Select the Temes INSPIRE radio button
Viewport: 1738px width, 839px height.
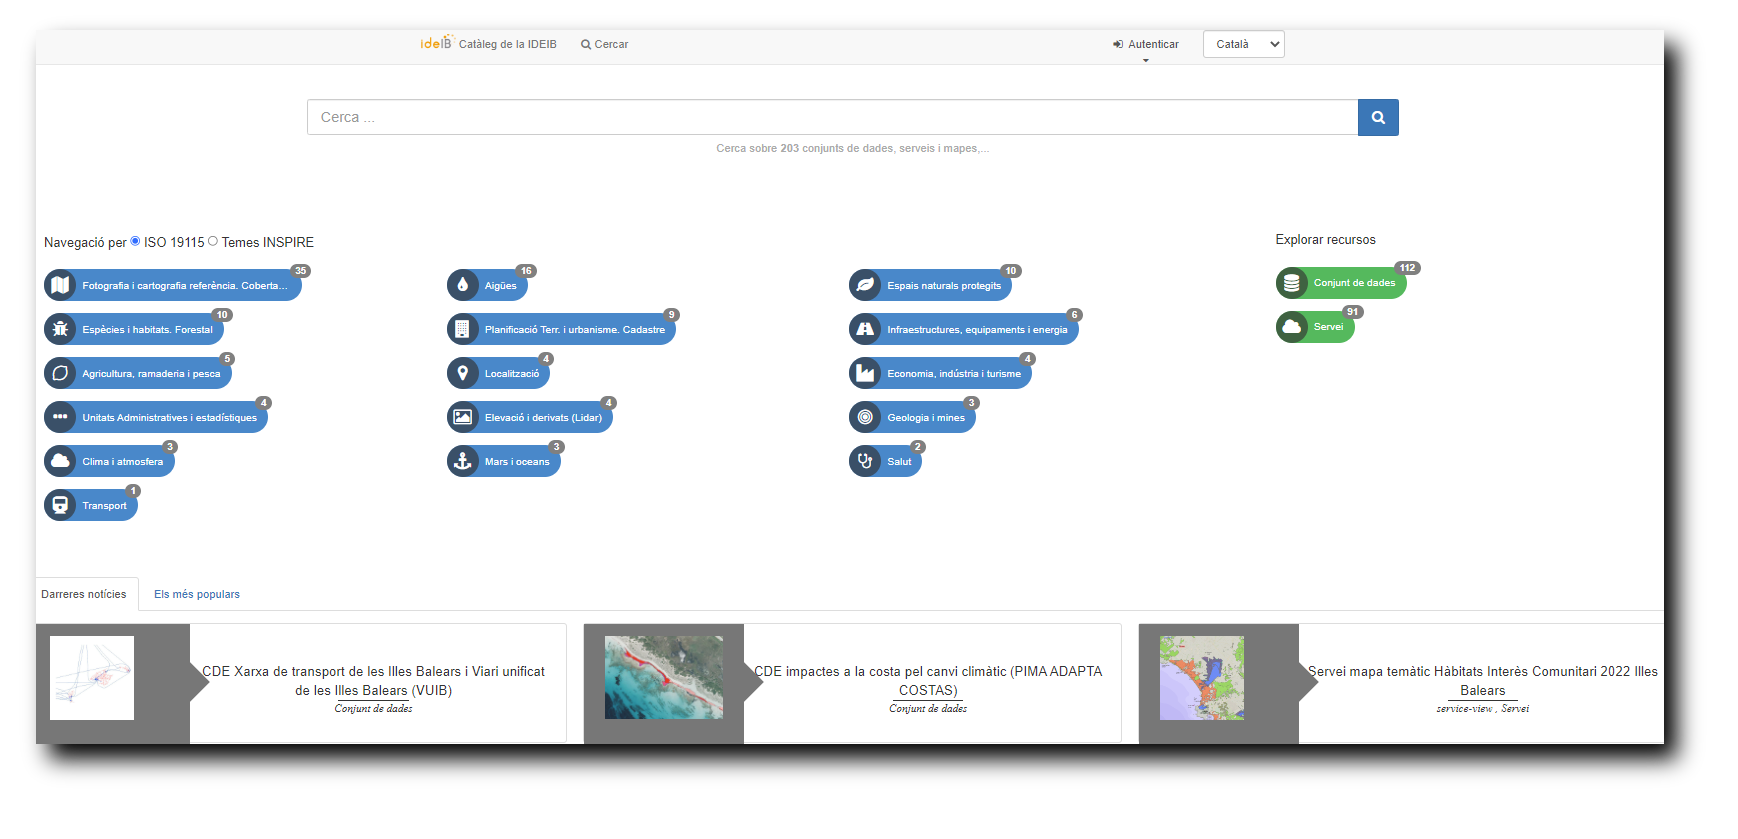[x=213, y=241]
